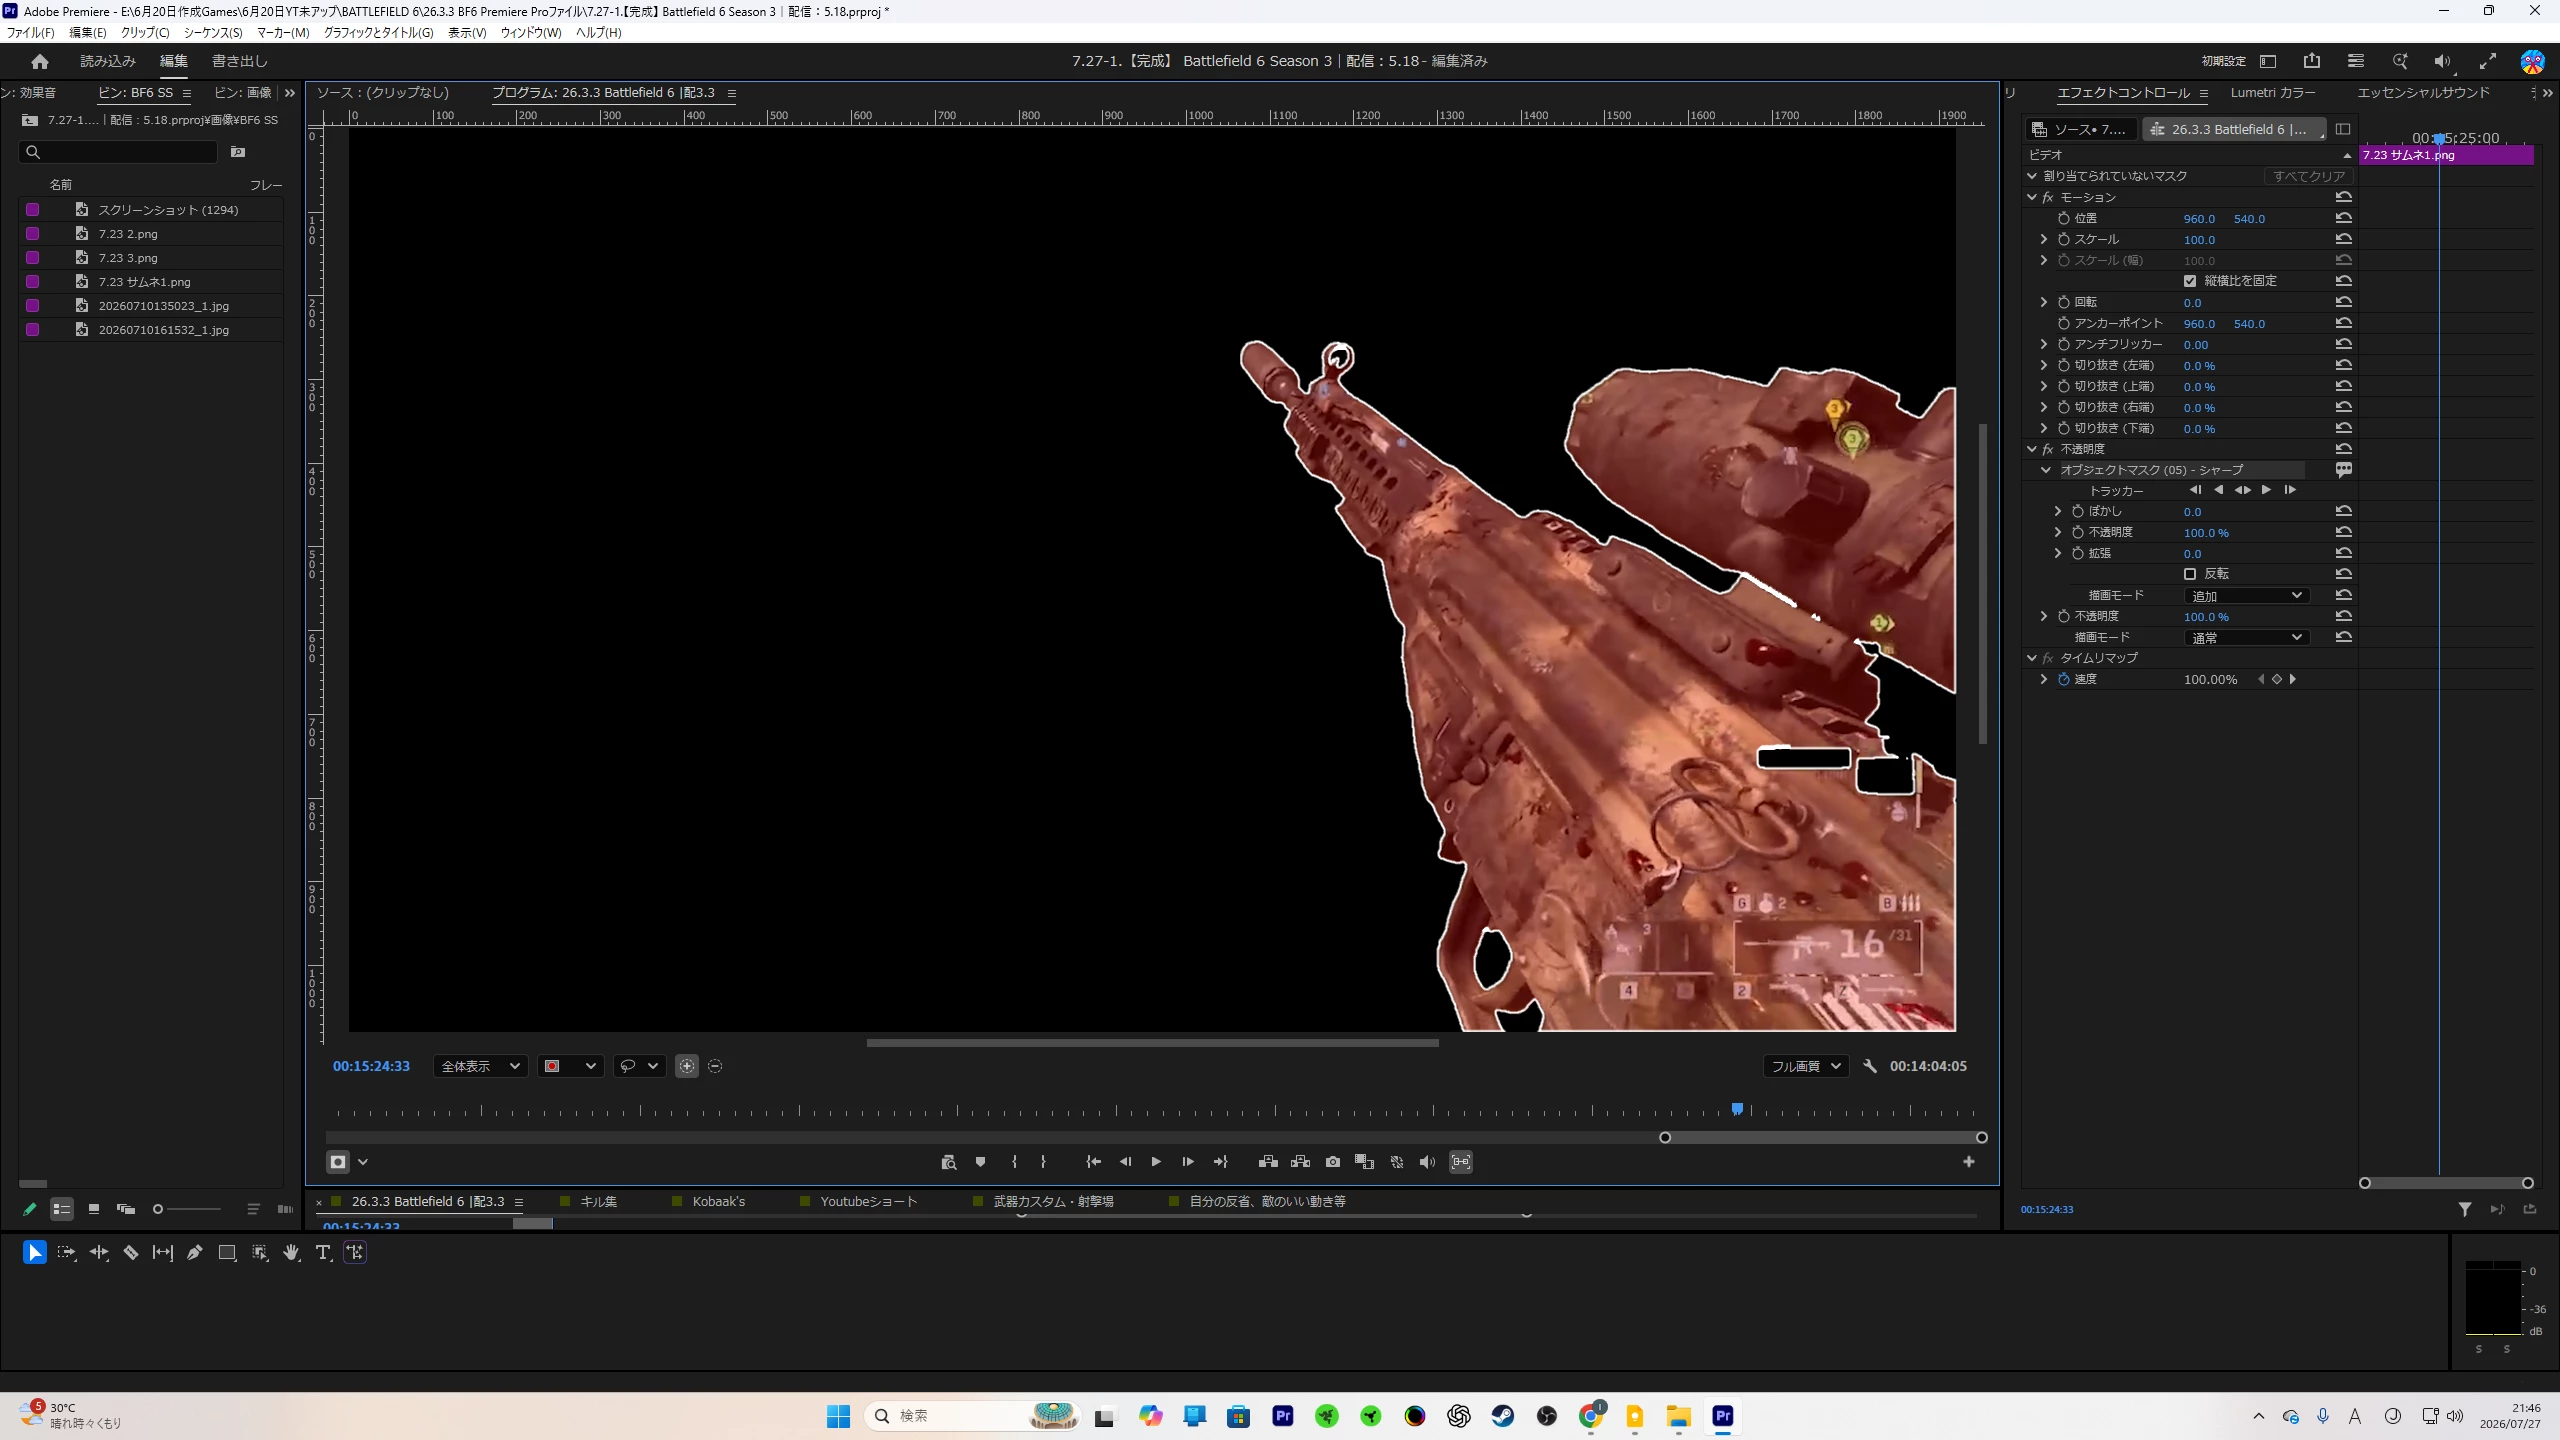Click the Mark Out bracket icon

[1043, 1162]
